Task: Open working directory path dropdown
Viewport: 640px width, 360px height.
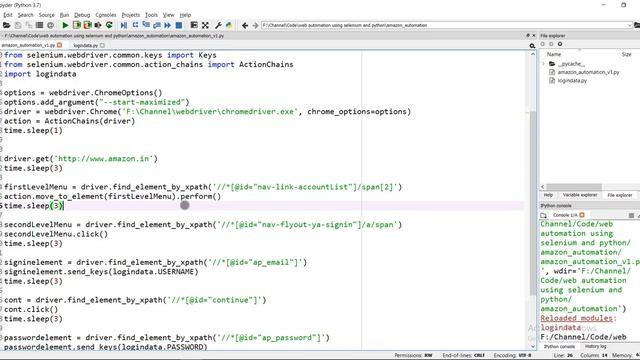Action: [x=629, y=25]
